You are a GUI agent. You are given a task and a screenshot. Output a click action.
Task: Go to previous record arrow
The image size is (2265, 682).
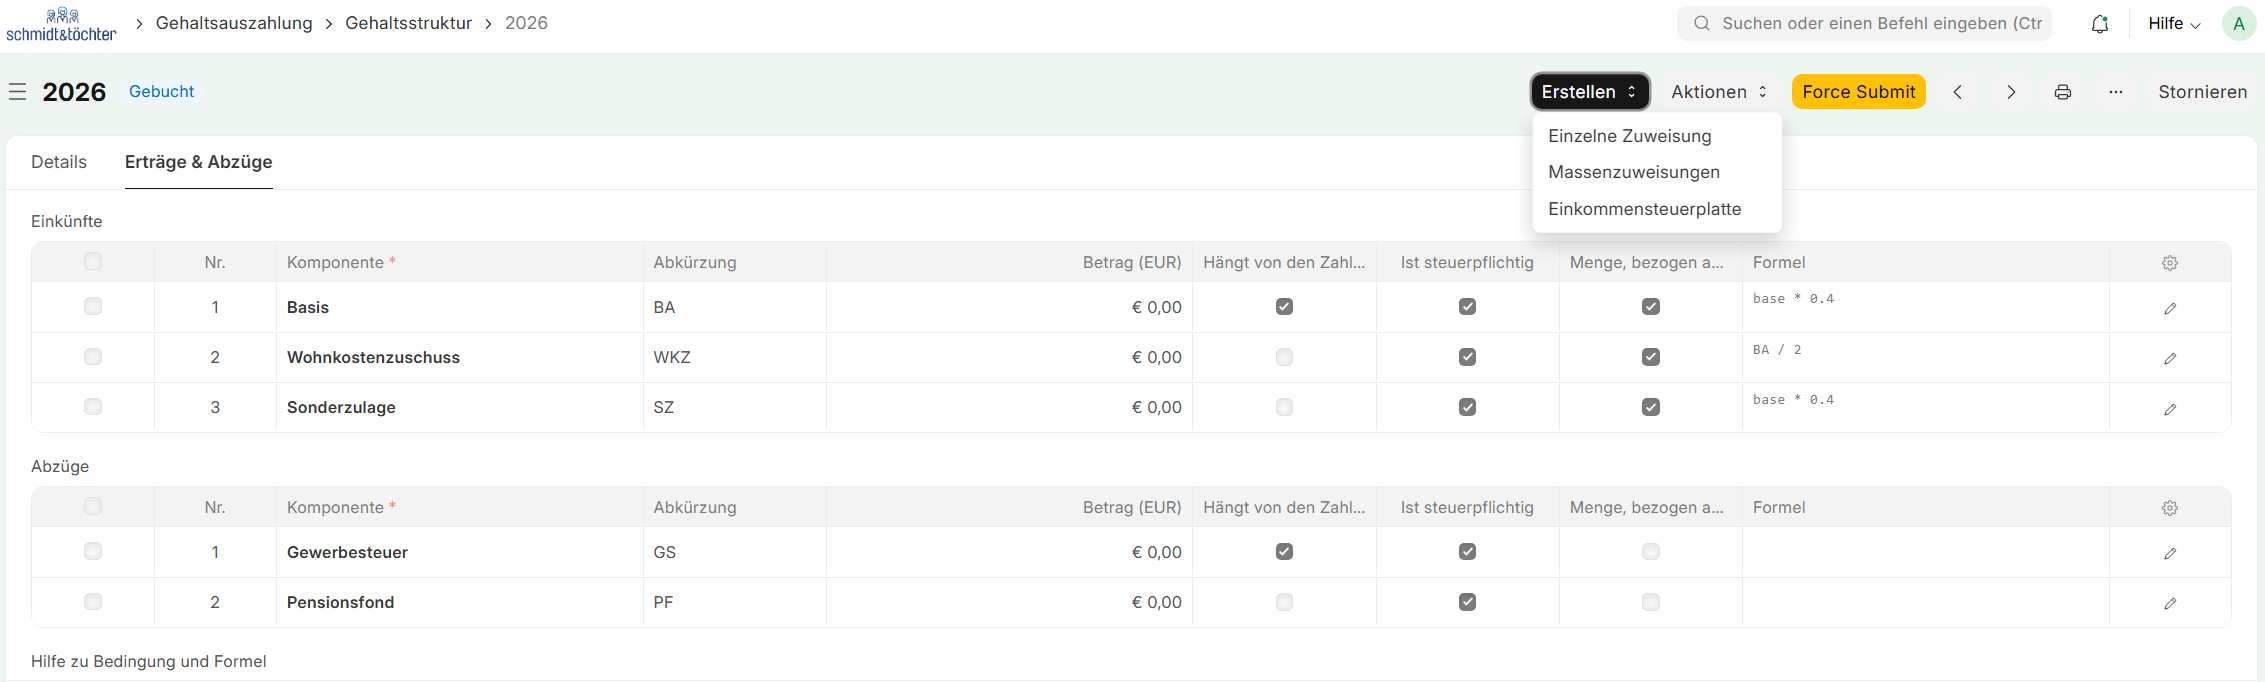tap(1958, 92)
